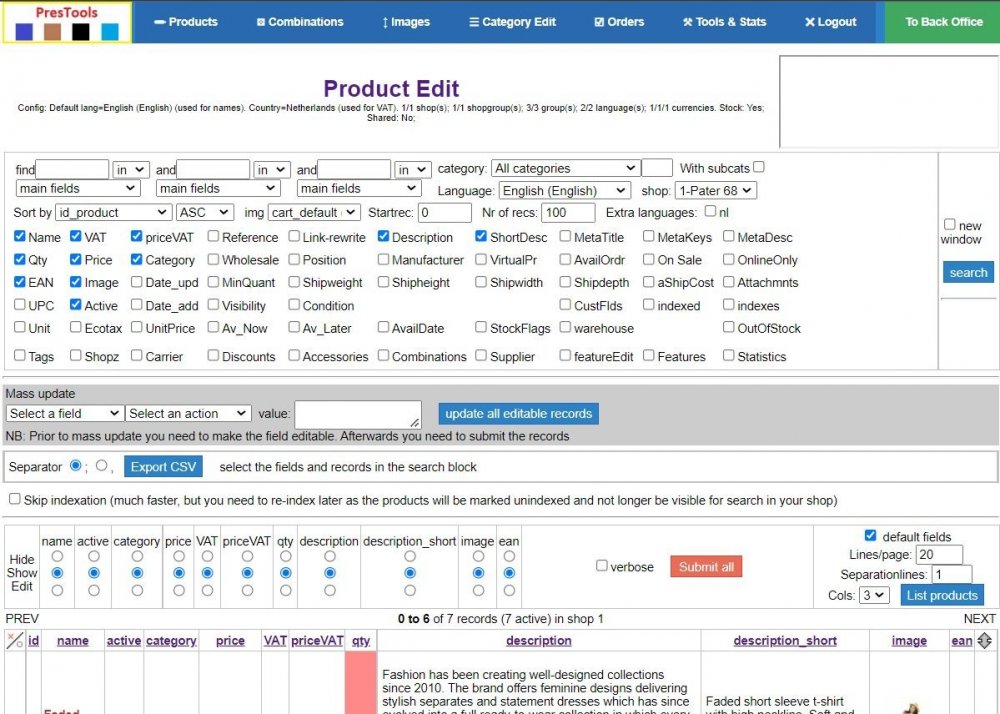This screenshot has height=714, width=1000.
Task: Enable Skip indexation checkbox
Action: click(15, 499)
